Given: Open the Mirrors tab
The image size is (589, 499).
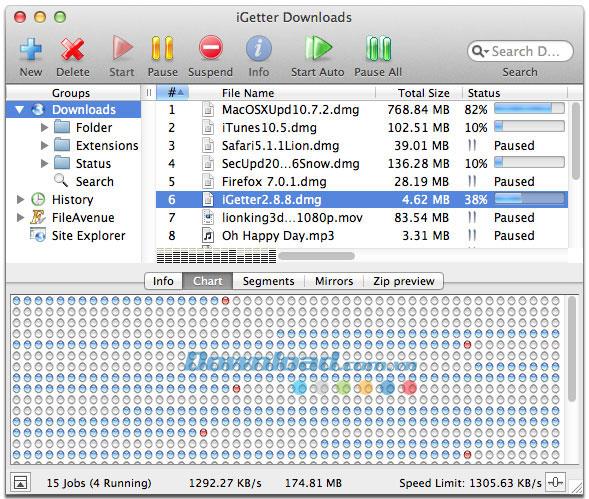Looking at the screenshot, I should click(x=334, y=281).
